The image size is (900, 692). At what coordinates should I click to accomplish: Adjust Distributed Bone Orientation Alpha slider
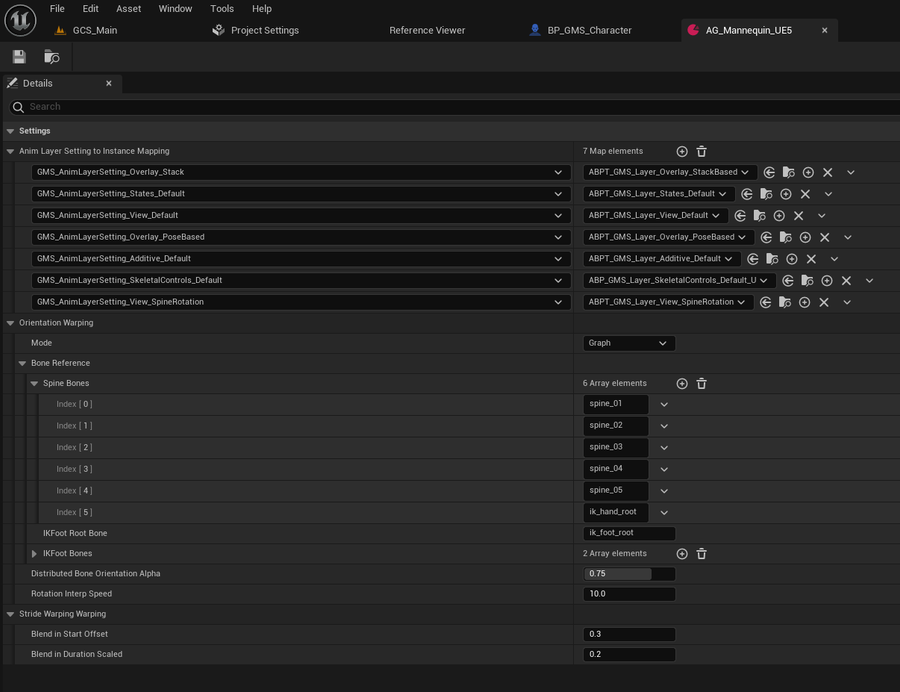[x=629, y=574]
